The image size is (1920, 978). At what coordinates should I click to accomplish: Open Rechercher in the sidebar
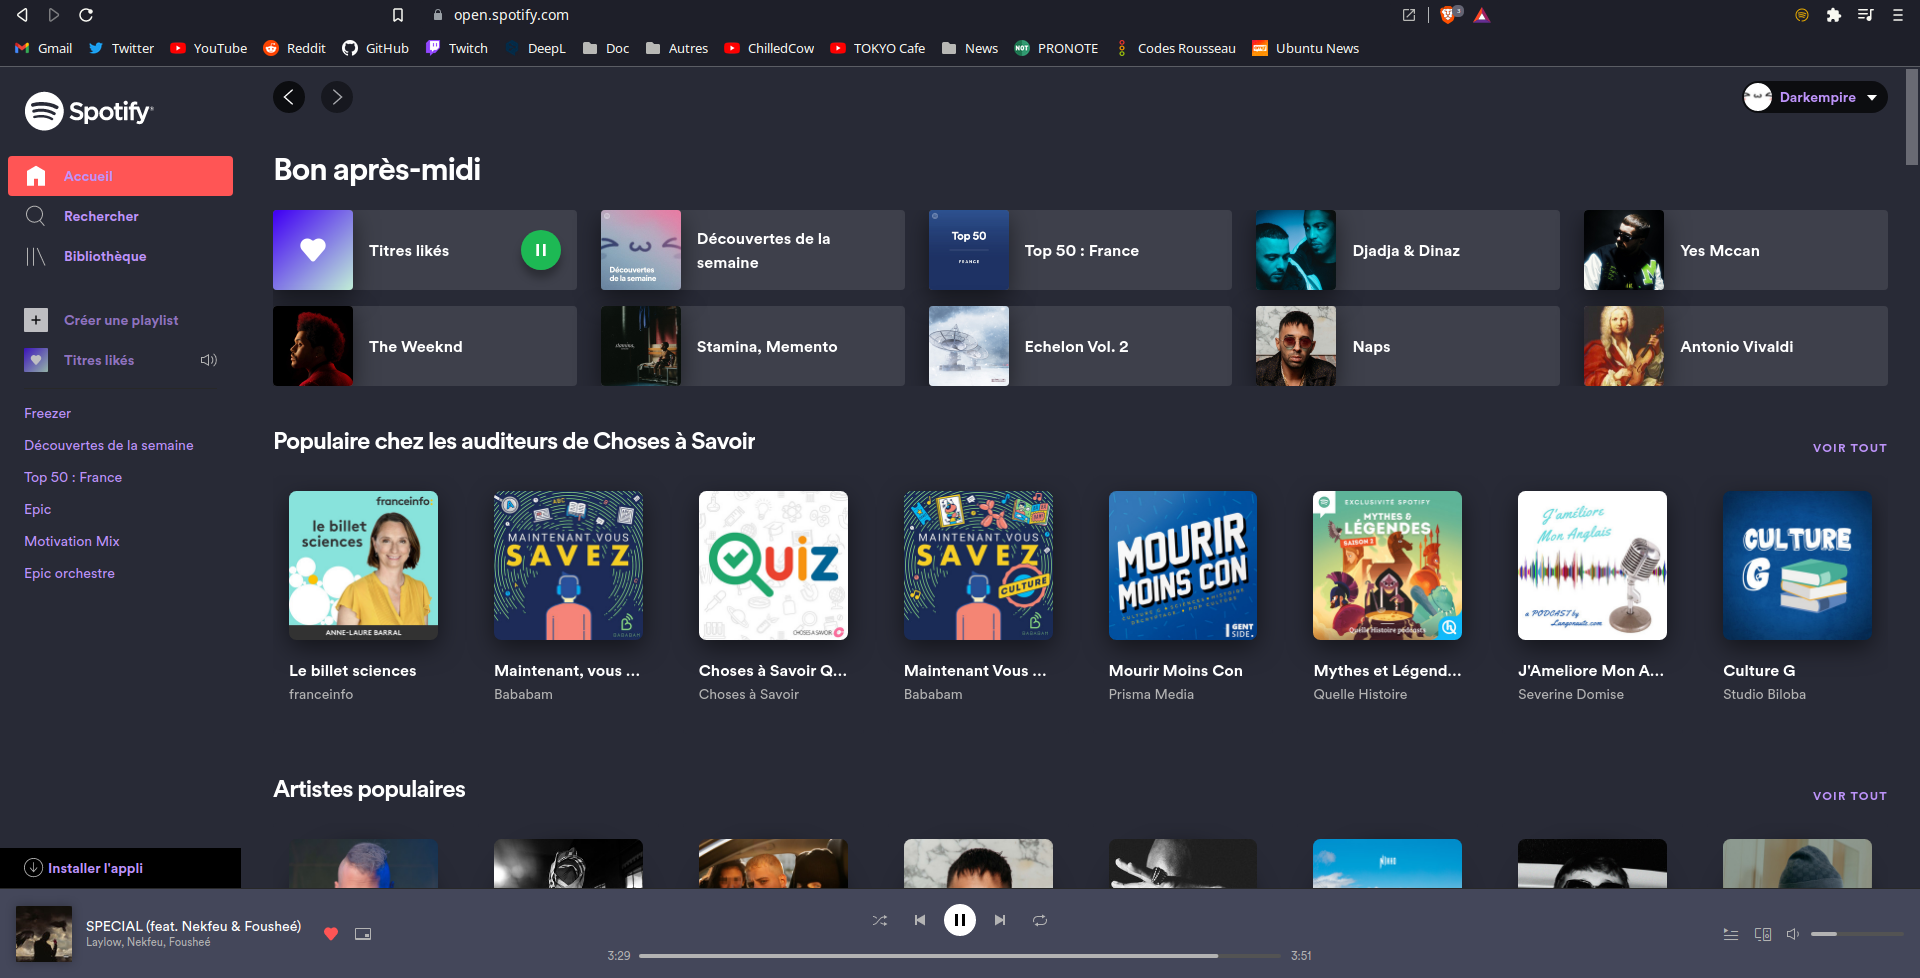point(120,216)
